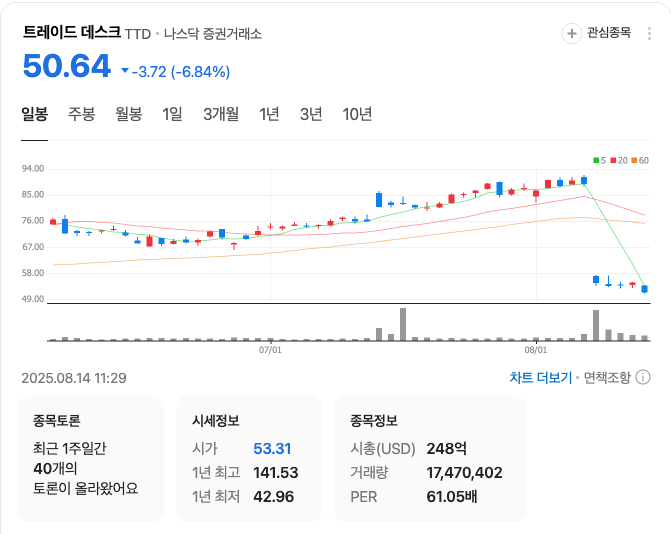This screenshot has height=534, width=671.
Task: Open the three-dot more options menu
Action: [649, 33]
